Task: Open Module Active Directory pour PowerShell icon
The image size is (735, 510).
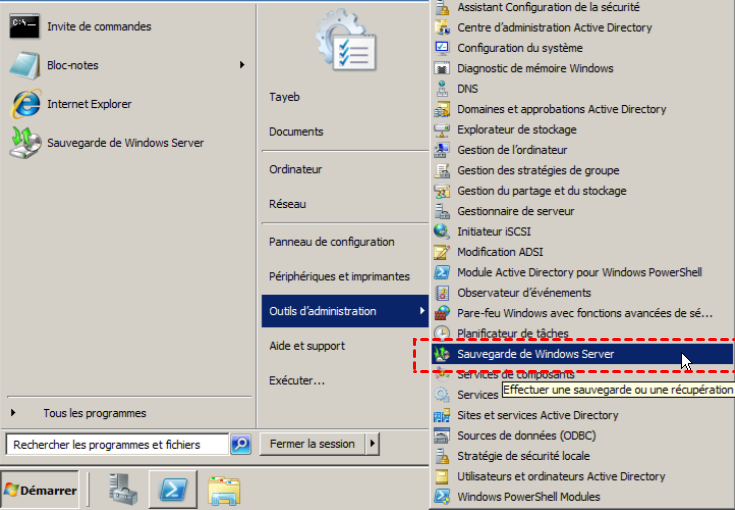Action: pyautogui.click(x=442, y=272)
